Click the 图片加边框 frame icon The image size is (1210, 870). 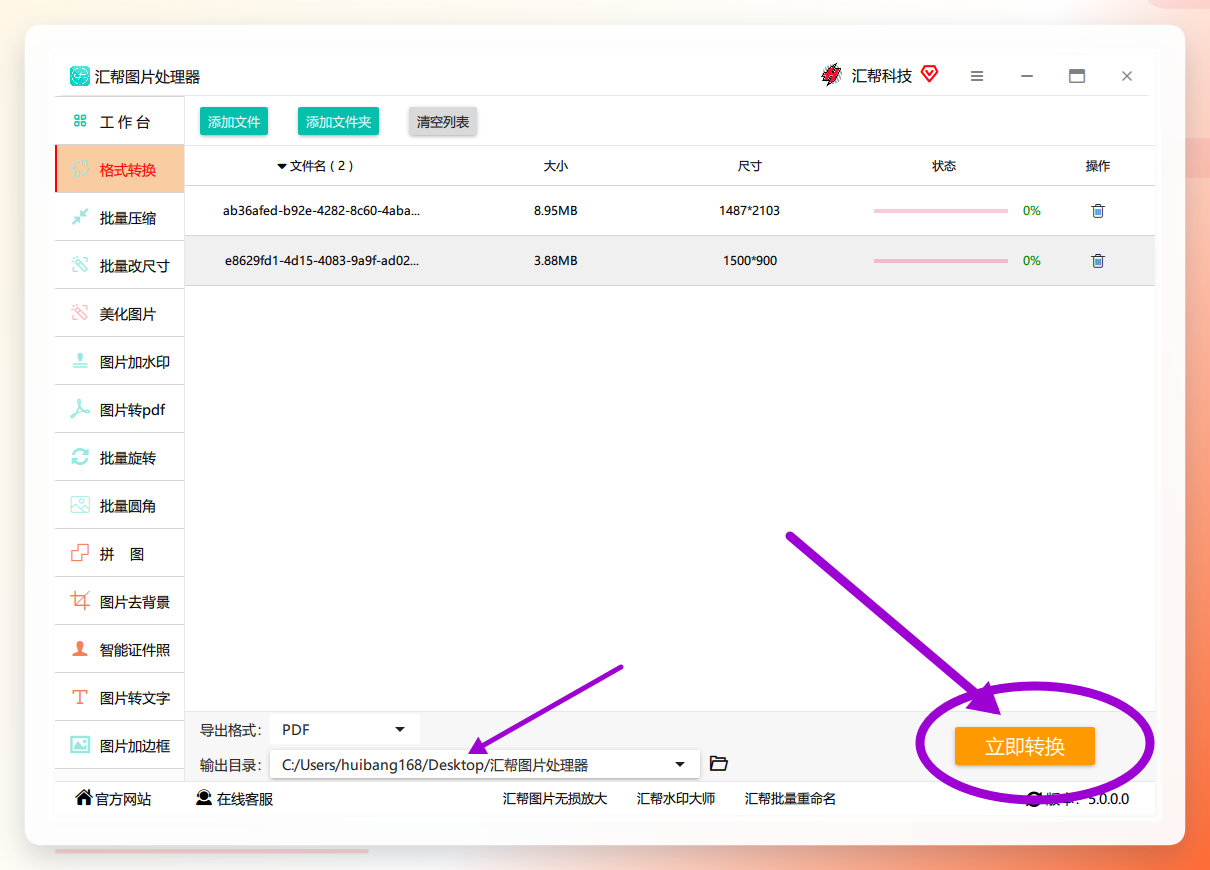[80, 745]
